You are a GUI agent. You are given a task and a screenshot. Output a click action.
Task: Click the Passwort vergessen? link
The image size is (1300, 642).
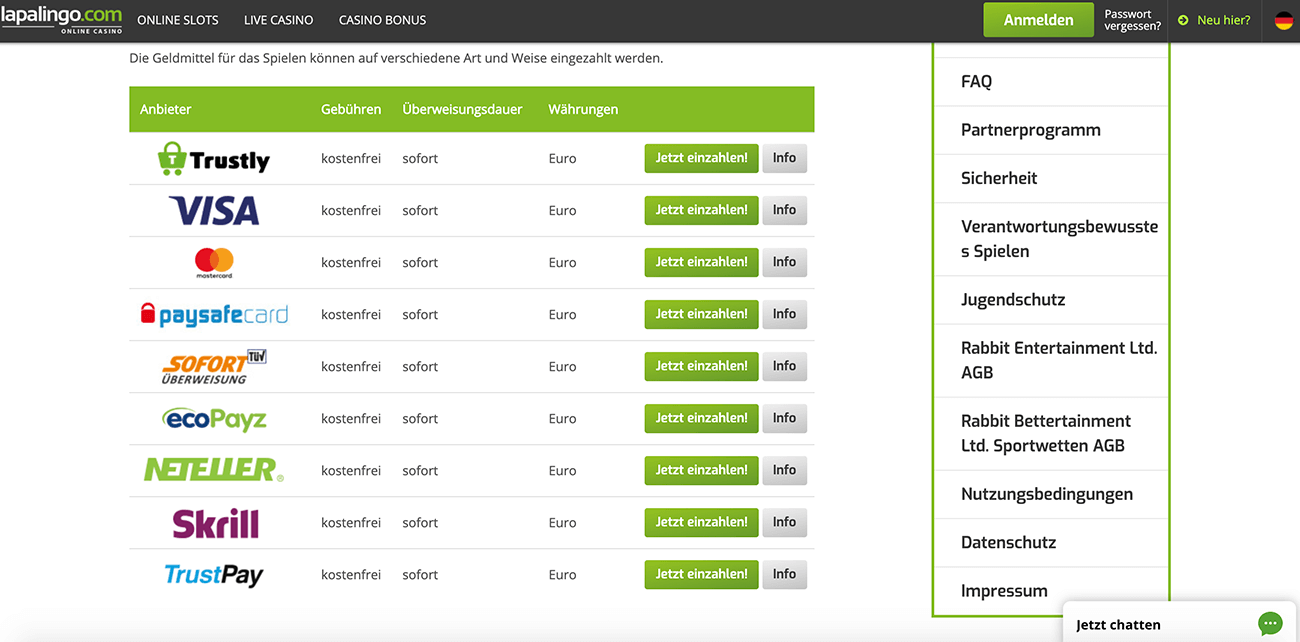click(1132, 20)
